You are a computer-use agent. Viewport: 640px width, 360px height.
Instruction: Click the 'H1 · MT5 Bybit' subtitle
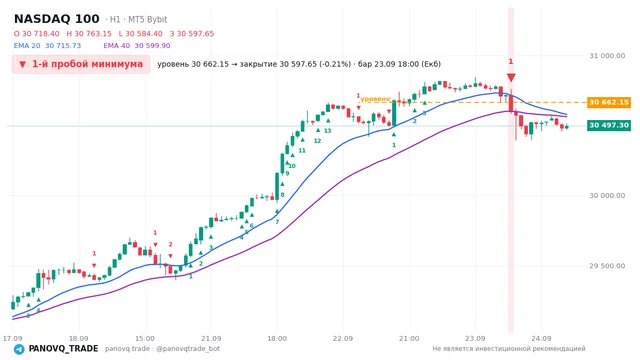pyautogui.click(x=138, y=20)
